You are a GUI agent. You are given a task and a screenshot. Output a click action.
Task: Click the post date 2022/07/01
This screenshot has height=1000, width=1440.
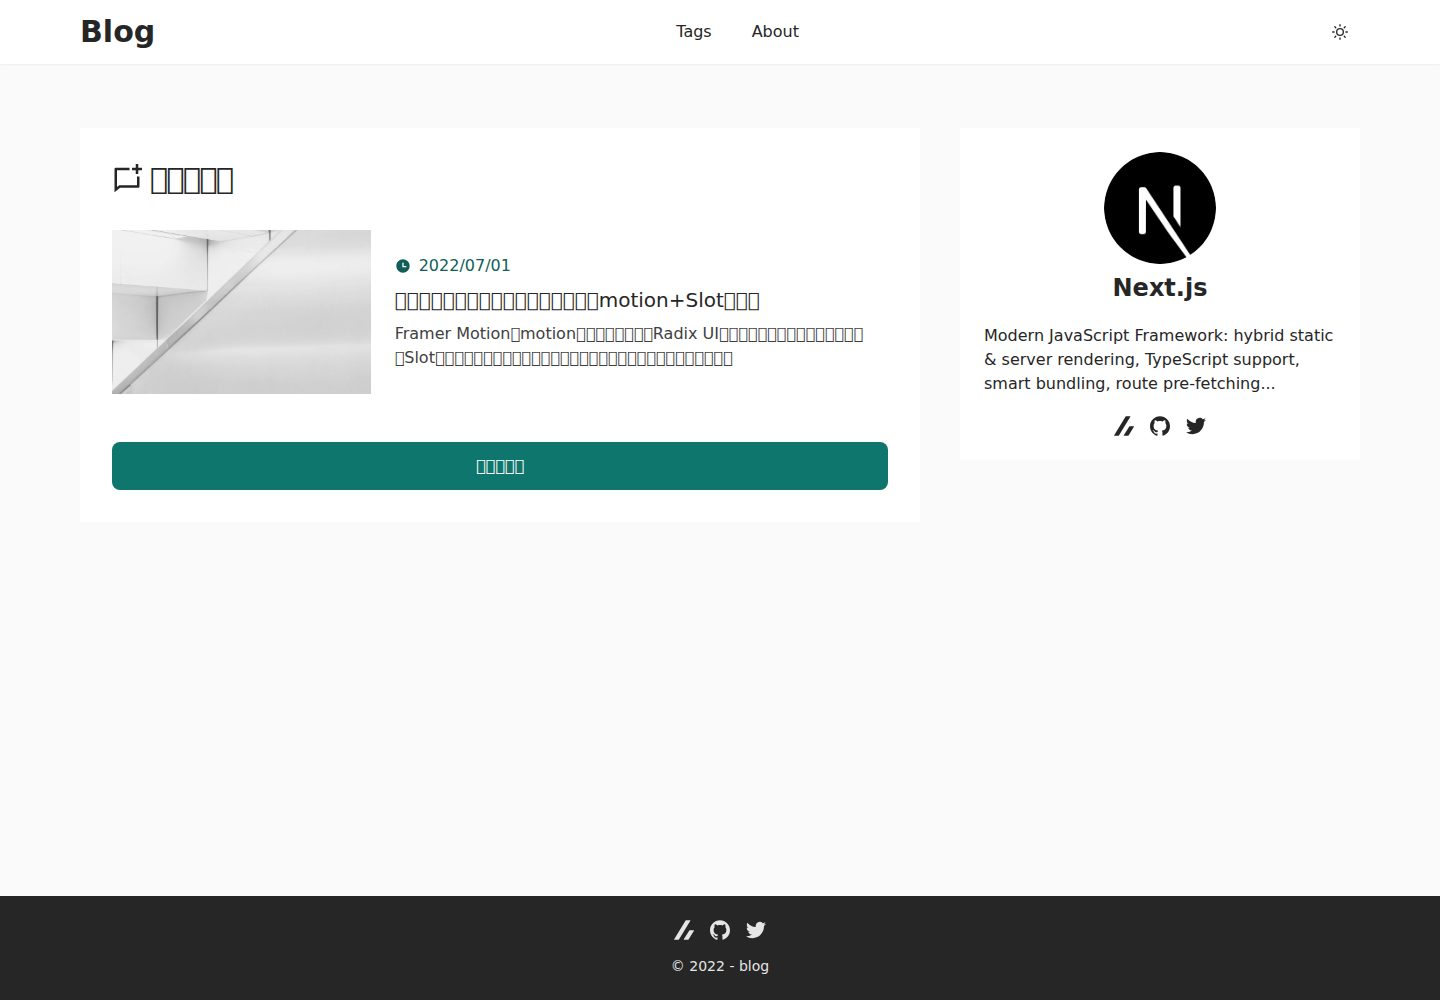coord(464,266)
